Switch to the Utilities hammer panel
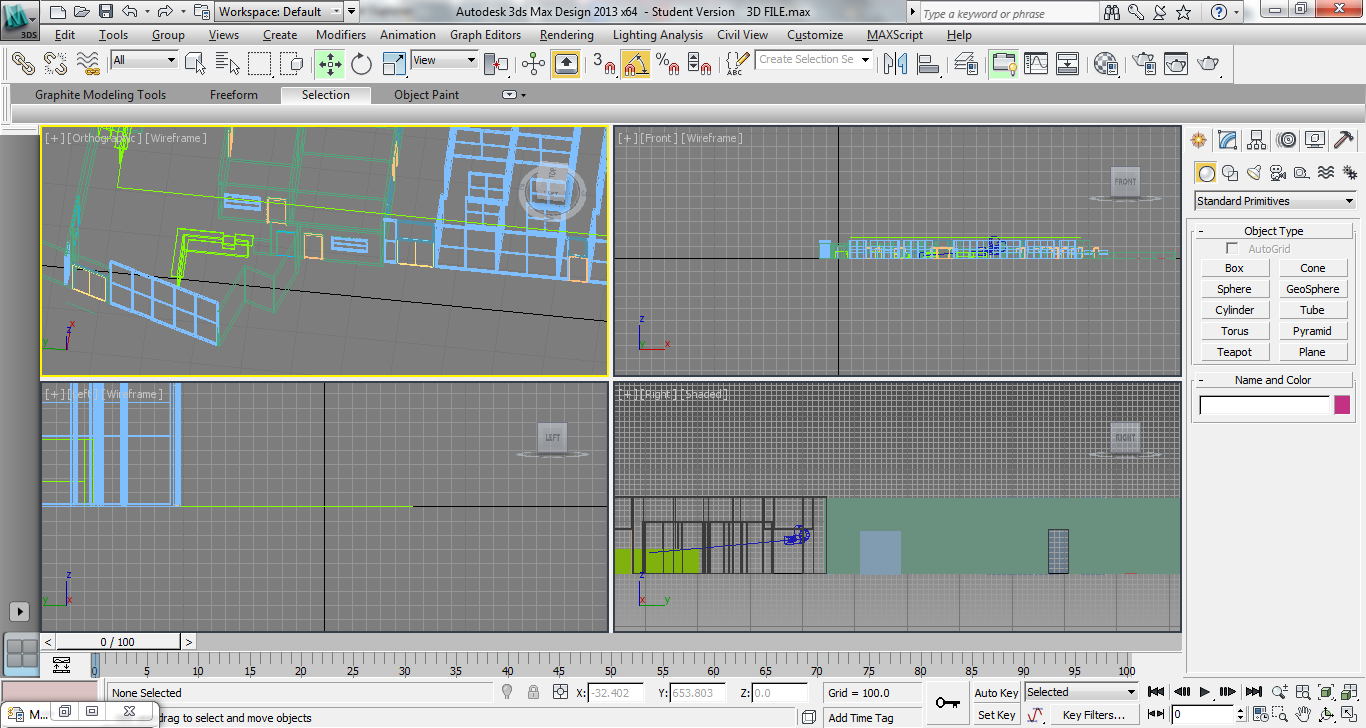Image resolution: width=1366 pixels, height=728 pixels. click(x=1345, y=140)
